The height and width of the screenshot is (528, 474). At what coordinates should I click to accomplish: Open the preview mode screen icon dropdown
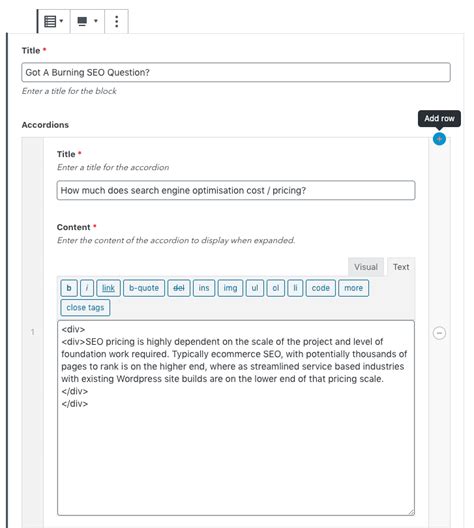(x=87, y=21)
